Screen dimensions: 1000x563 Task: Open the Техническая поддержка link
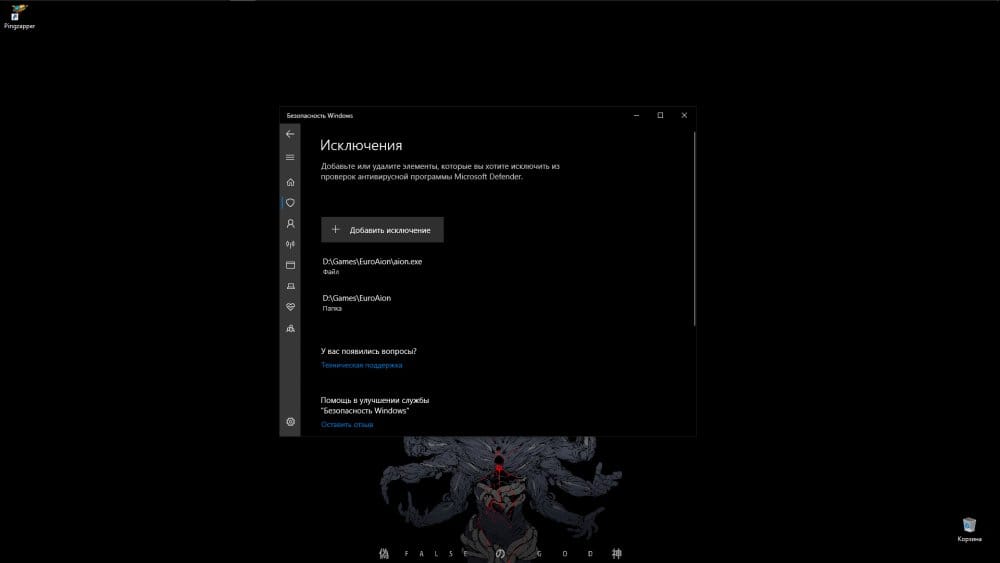pos(361,366)
